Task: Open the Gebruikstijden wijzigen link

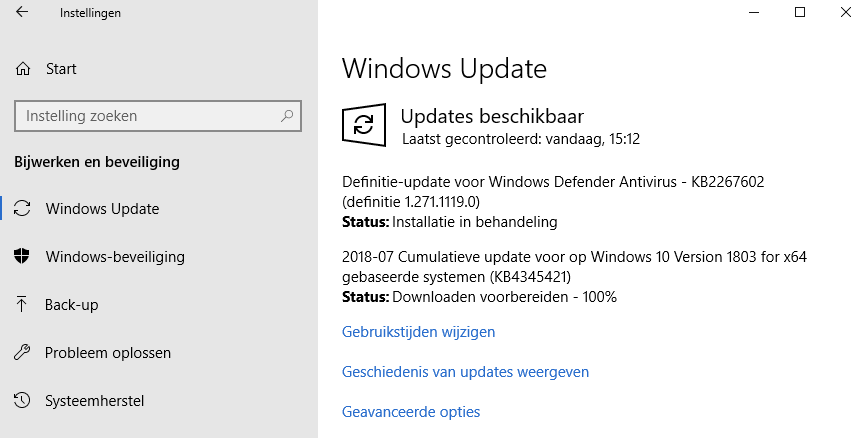Action: tap(418, 332)
